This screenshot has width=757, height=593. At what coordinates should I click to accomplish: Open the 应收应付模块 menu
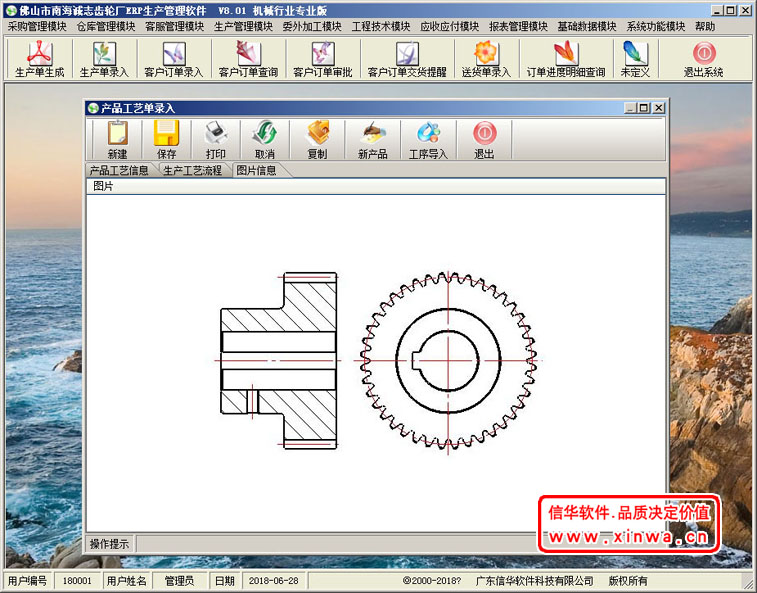point(449,26)
